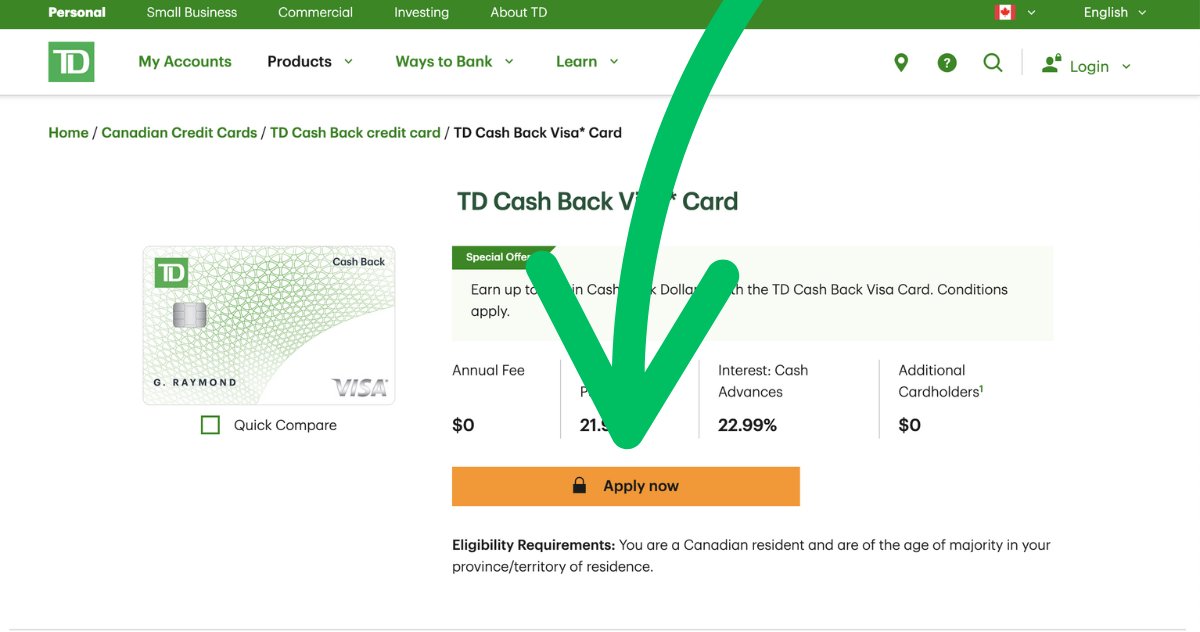The image size is (1200, 632).
Task: Open the My Accounts link
Action: 185,62
